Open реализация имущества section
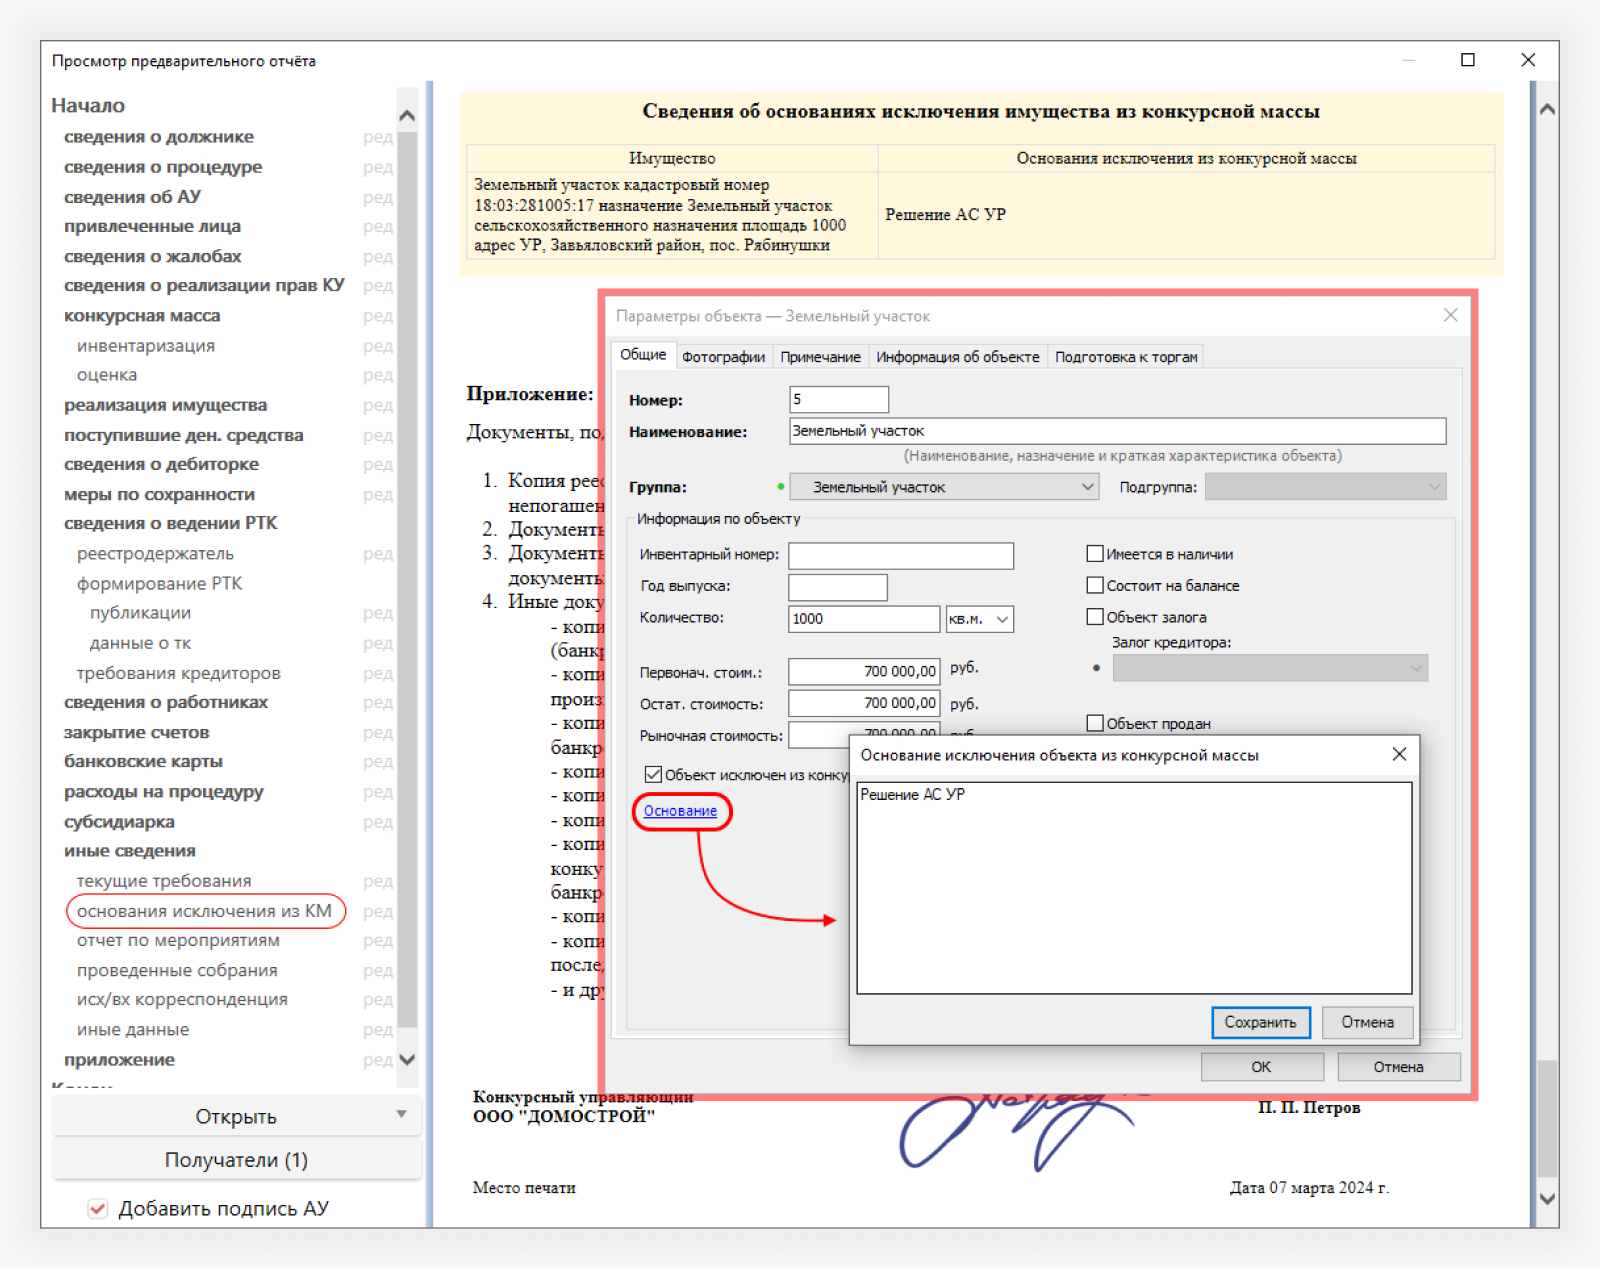 point(166,405)
